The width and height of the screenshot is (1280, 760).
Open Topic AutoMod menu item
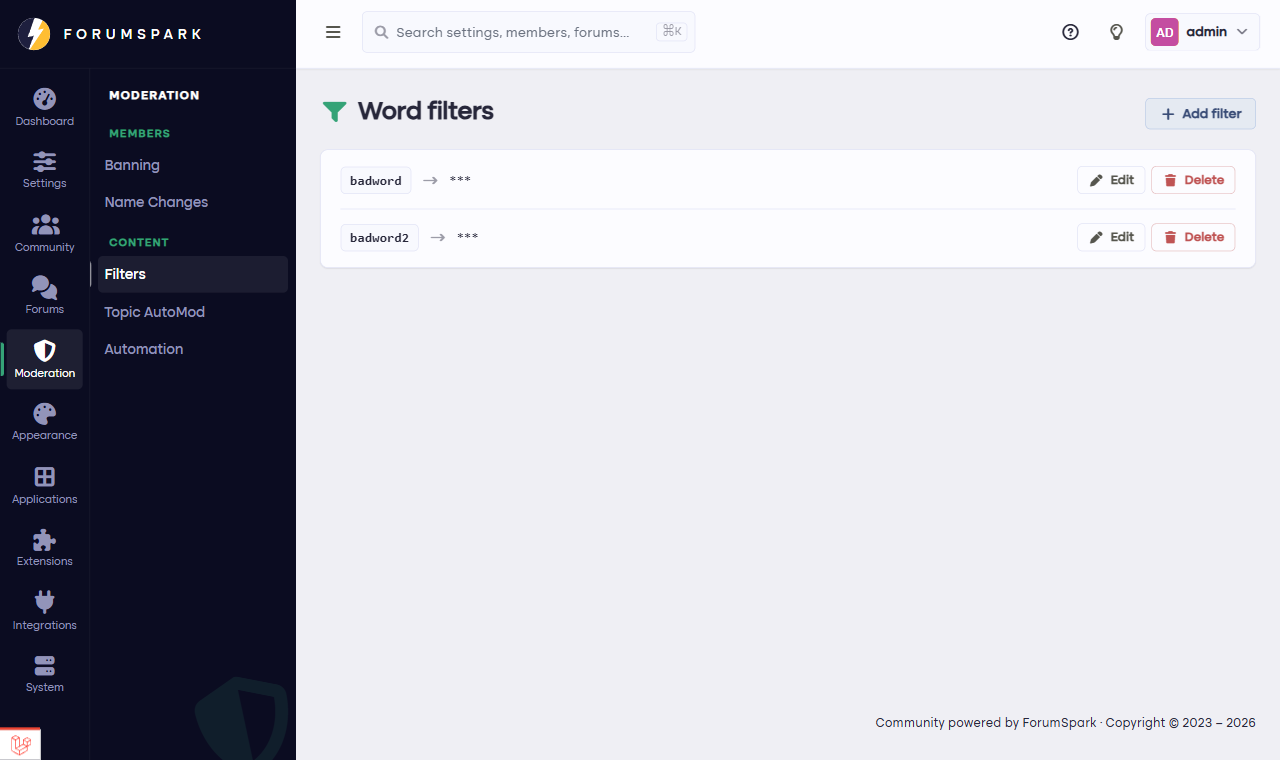click(193, 312)
